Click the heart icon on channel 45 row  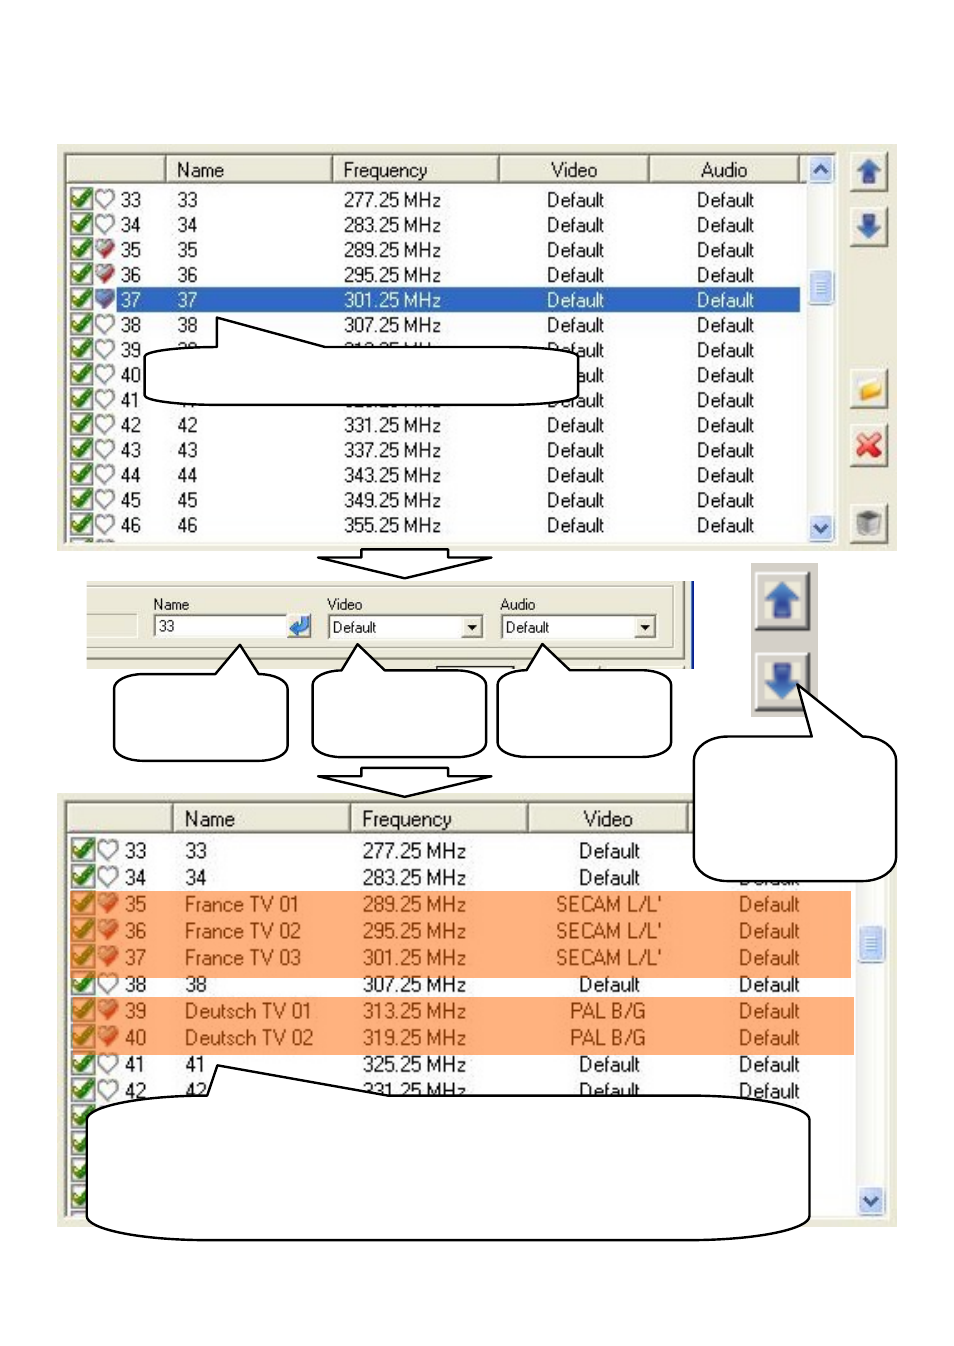tap(105, 500)
